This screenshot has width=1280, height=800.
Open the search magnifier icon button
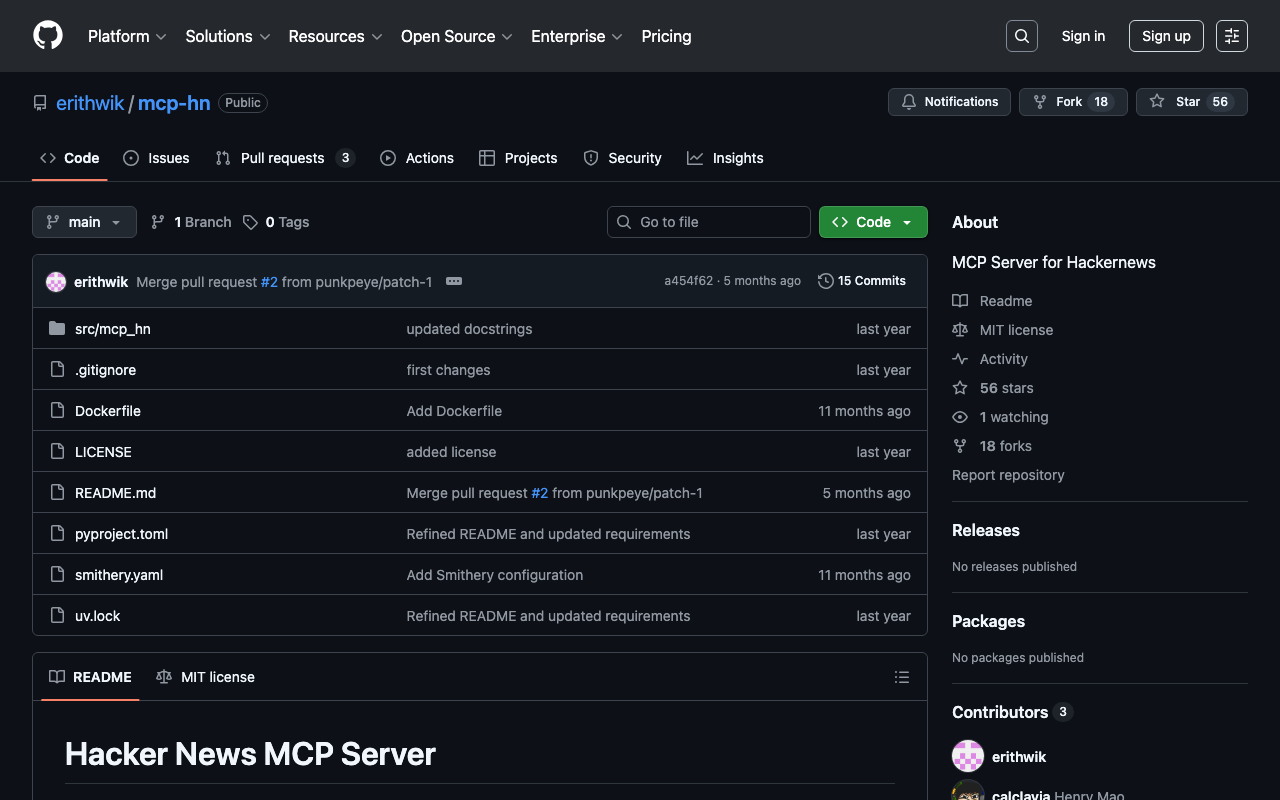pyautogui.click(x=1021, y=36)
